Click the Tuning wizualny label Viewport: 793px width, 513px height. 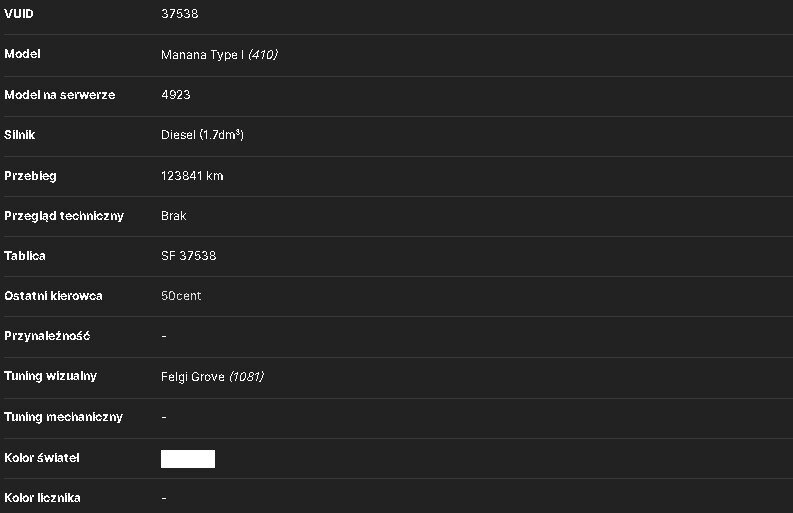tap(51, 376)
